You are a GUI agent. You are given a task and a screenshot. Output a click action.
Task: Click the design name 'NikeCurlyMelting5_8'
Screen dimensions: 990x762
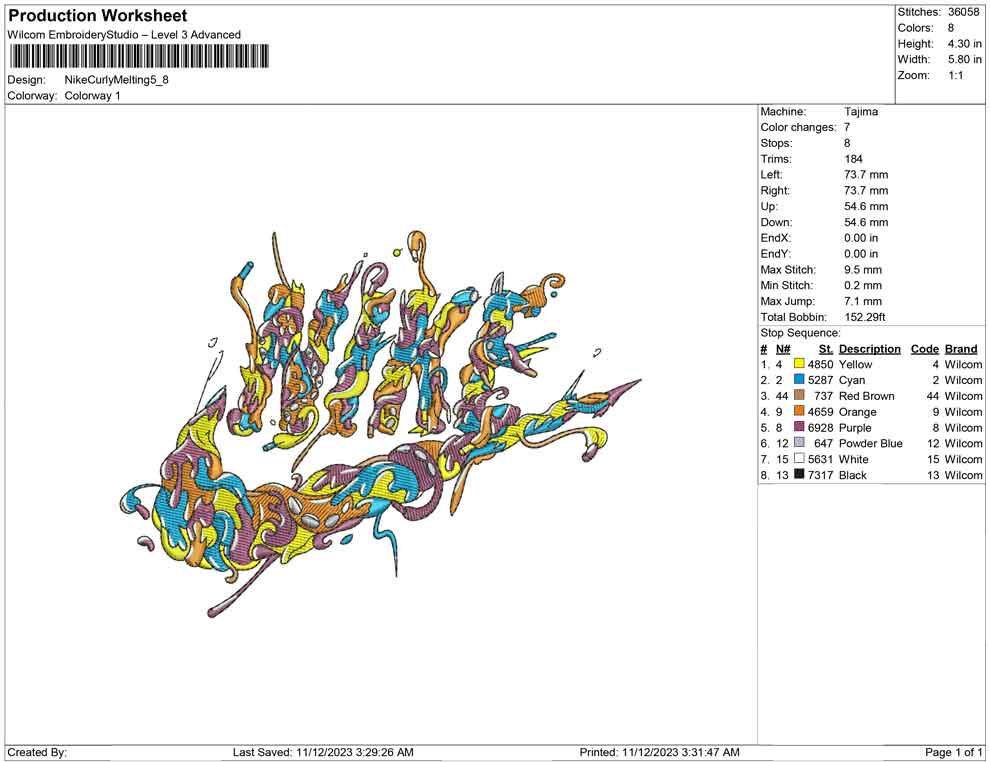116,80
